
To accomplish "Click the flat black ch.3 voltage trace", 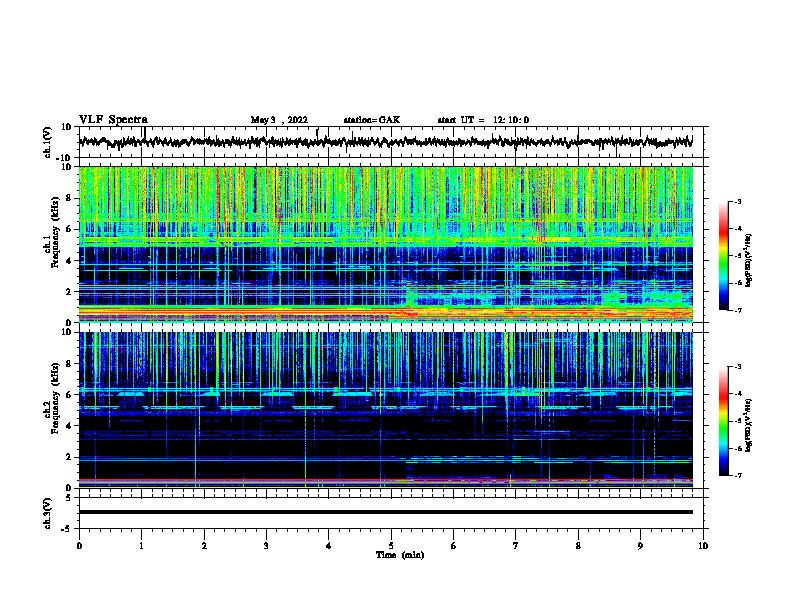I will click(x=385, y=512).
